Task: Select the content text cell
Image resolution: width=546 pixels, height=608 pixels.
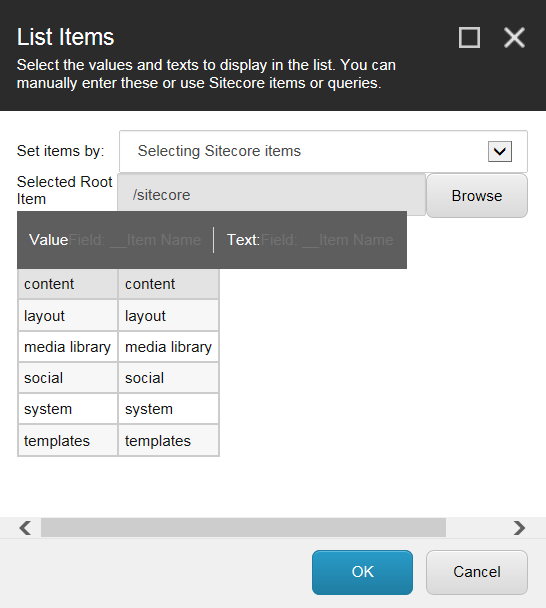Action: pyautogui.click(x=169, y=284)
